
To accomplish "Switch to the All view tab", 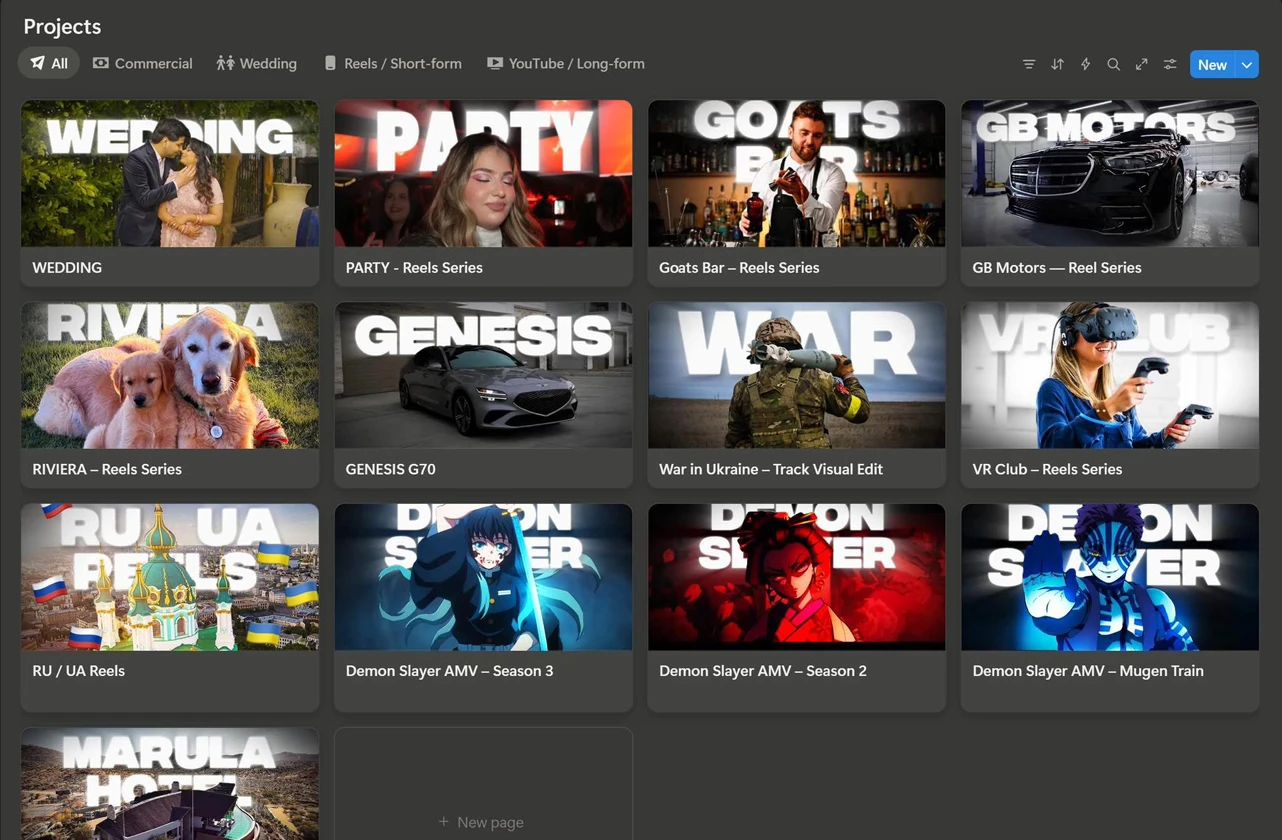I will [x=49, y=63].
